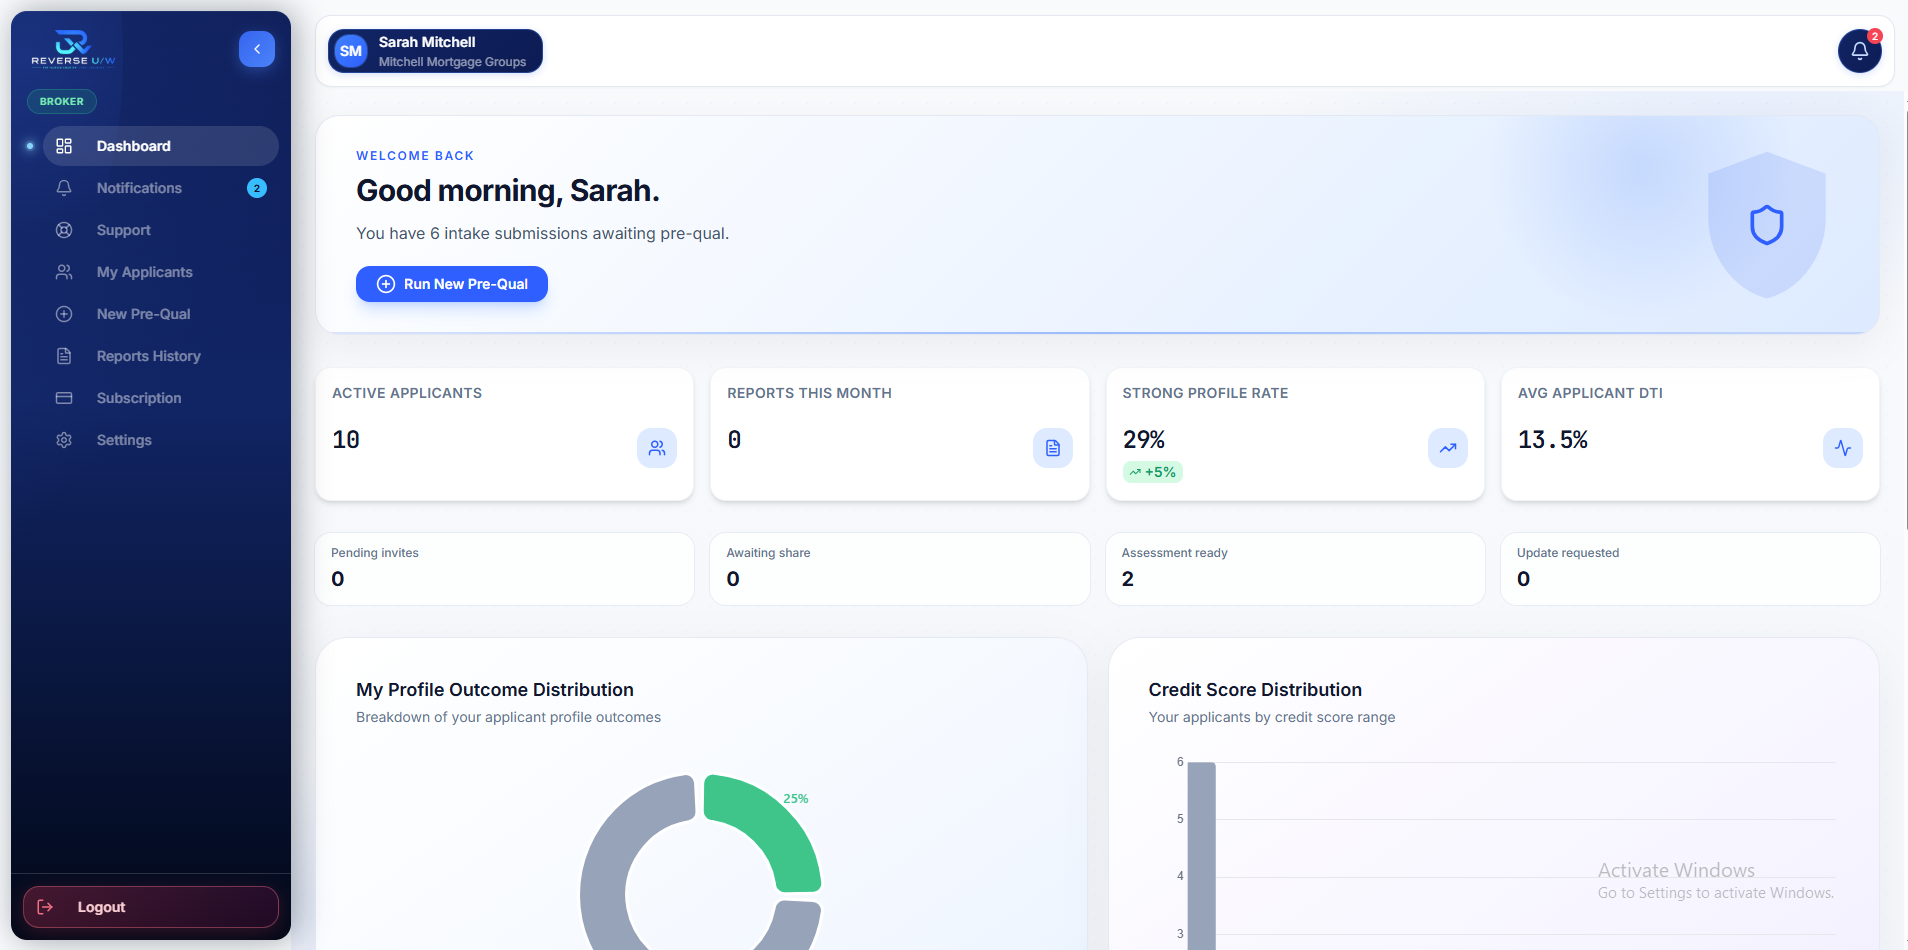Click the sidebar notifications count badge
Viewport: 1908px width, 950px height.
click(x=257, y=188)
